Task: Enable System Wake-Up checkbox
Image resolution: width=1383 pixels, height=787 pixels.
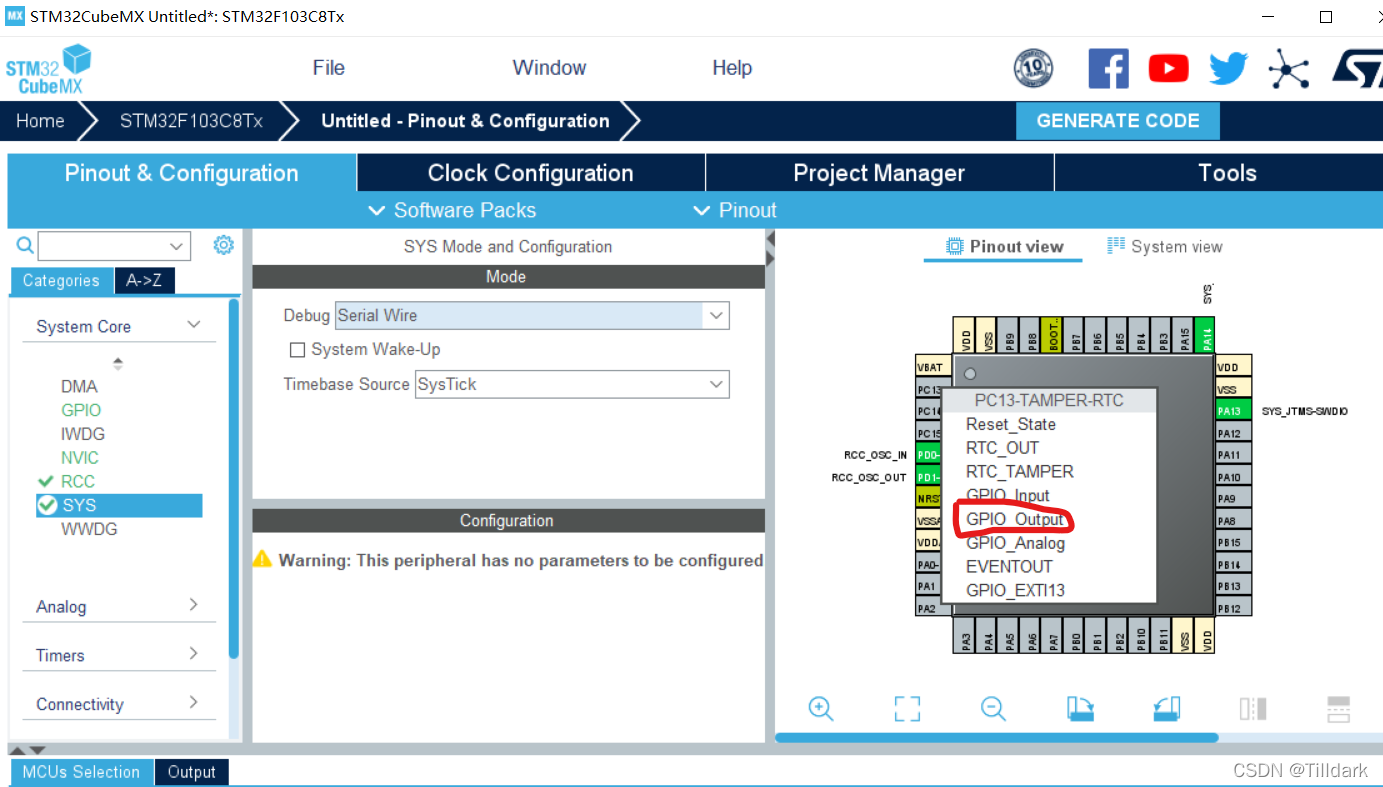Action: (x=297, y=349)
